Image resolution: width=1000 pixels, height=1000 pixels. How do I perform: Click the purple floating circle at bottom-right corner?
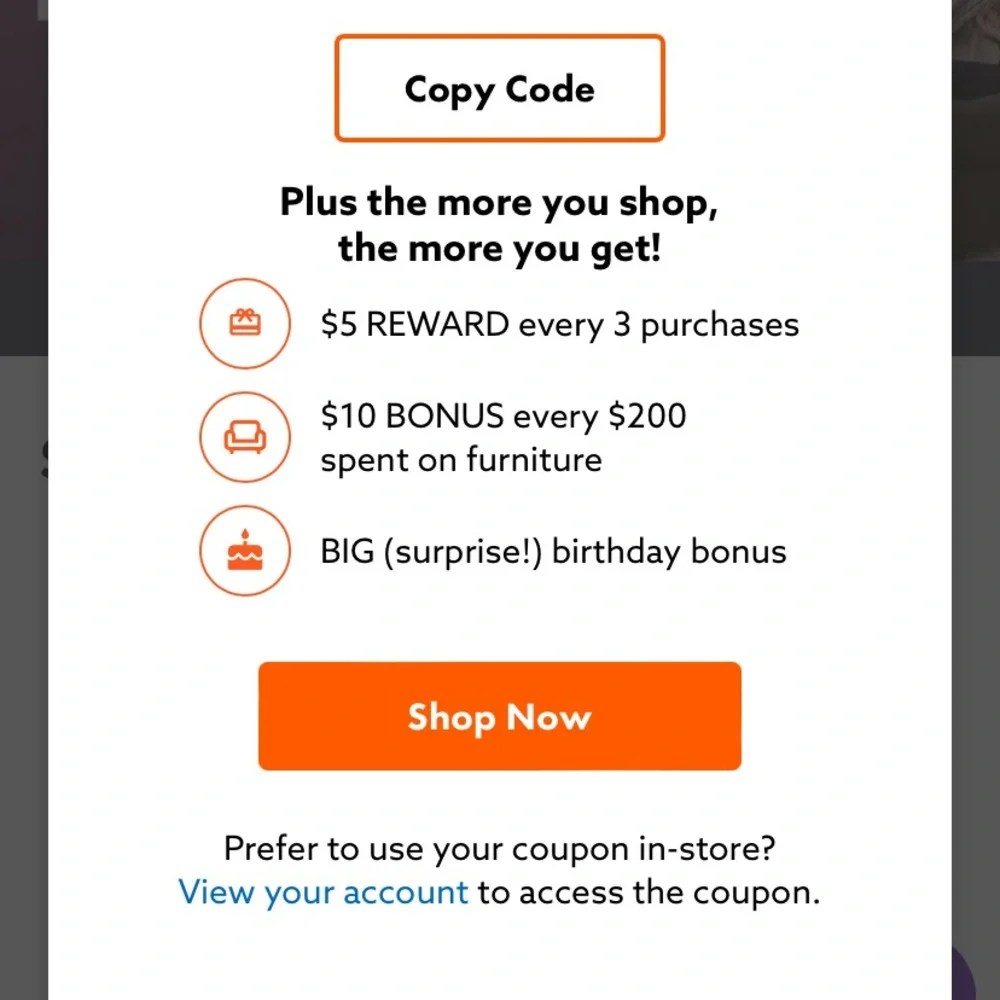964,975
